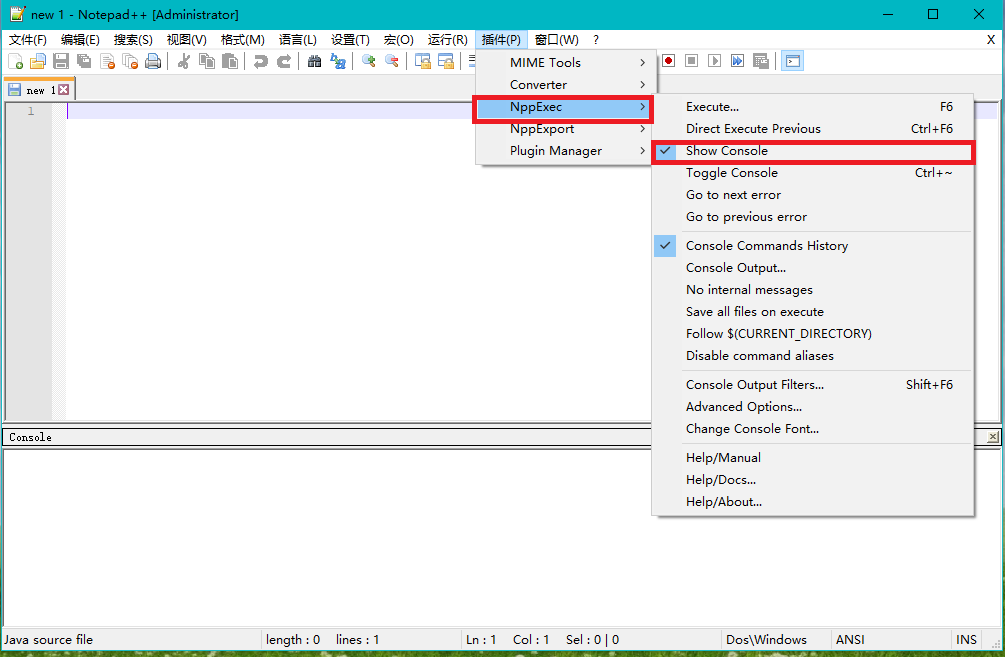1005x657 pixels.
Task: Expand the Plugin Manager submenu
Action: tap(565, 151)
